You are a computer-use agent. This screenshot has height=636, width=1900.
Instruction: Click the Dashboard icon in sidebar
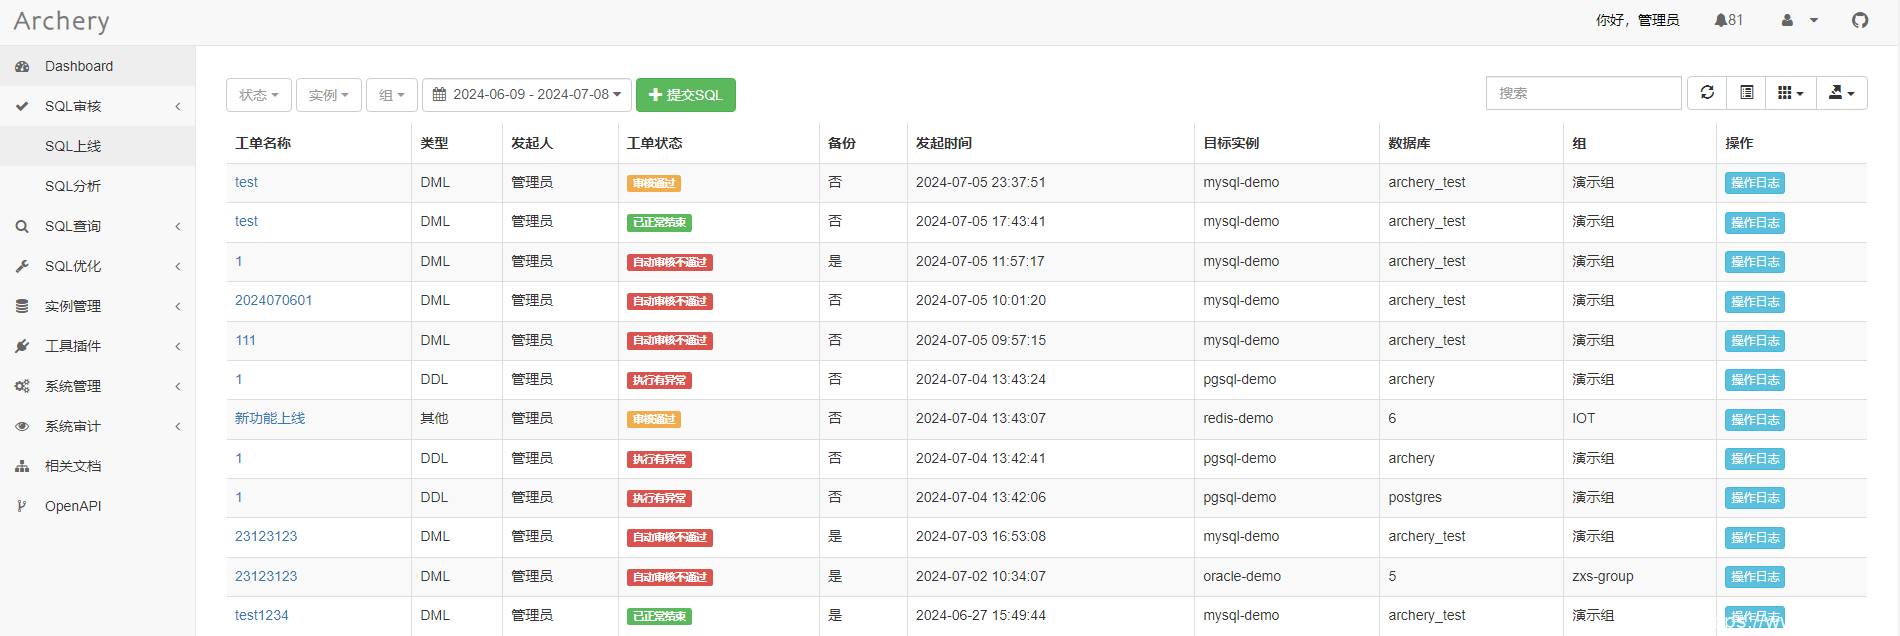tap(22, 67)
